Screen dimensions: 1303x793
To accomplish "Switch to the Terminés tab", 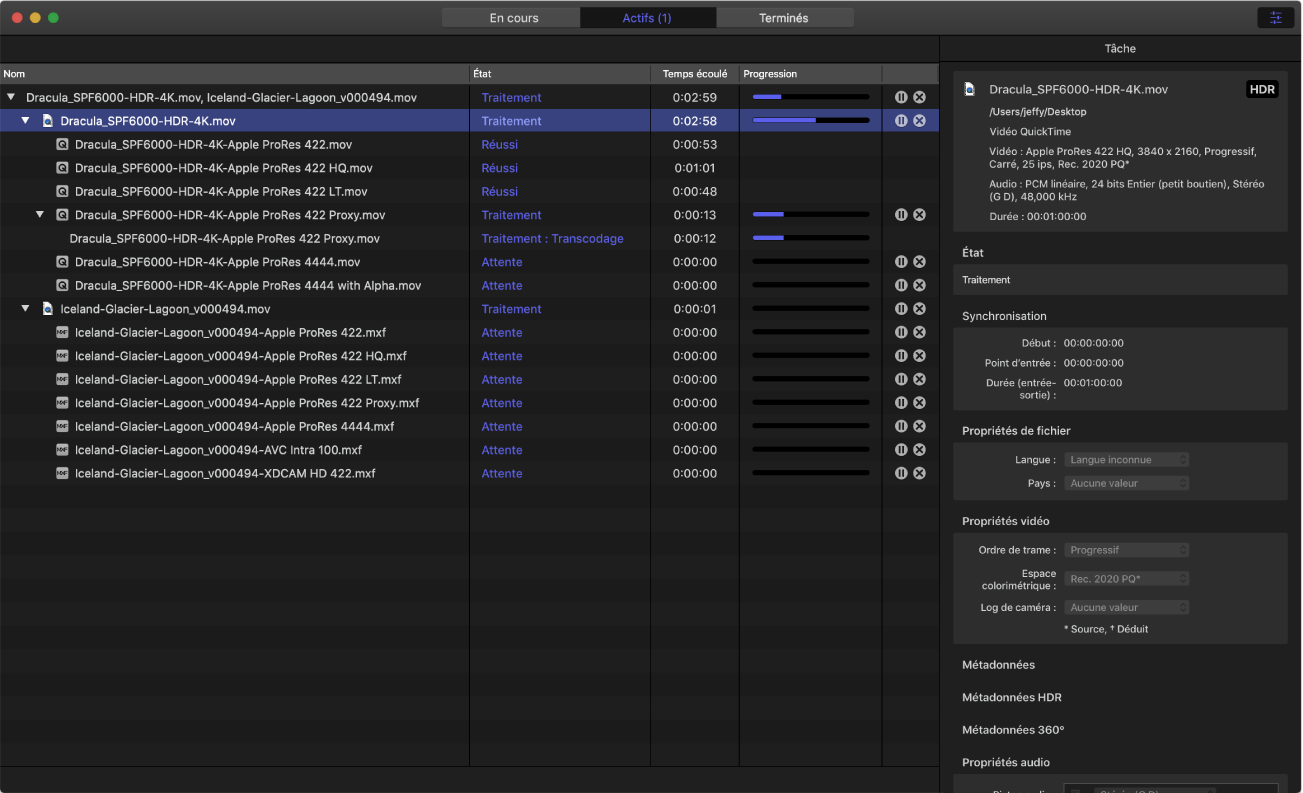I will [784, 18].
